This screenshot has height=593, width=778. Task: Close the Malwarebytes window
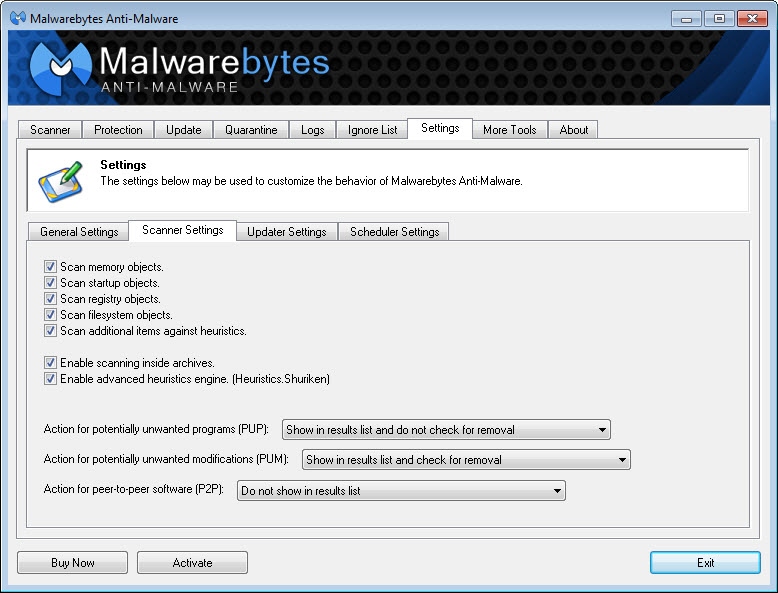752,19
